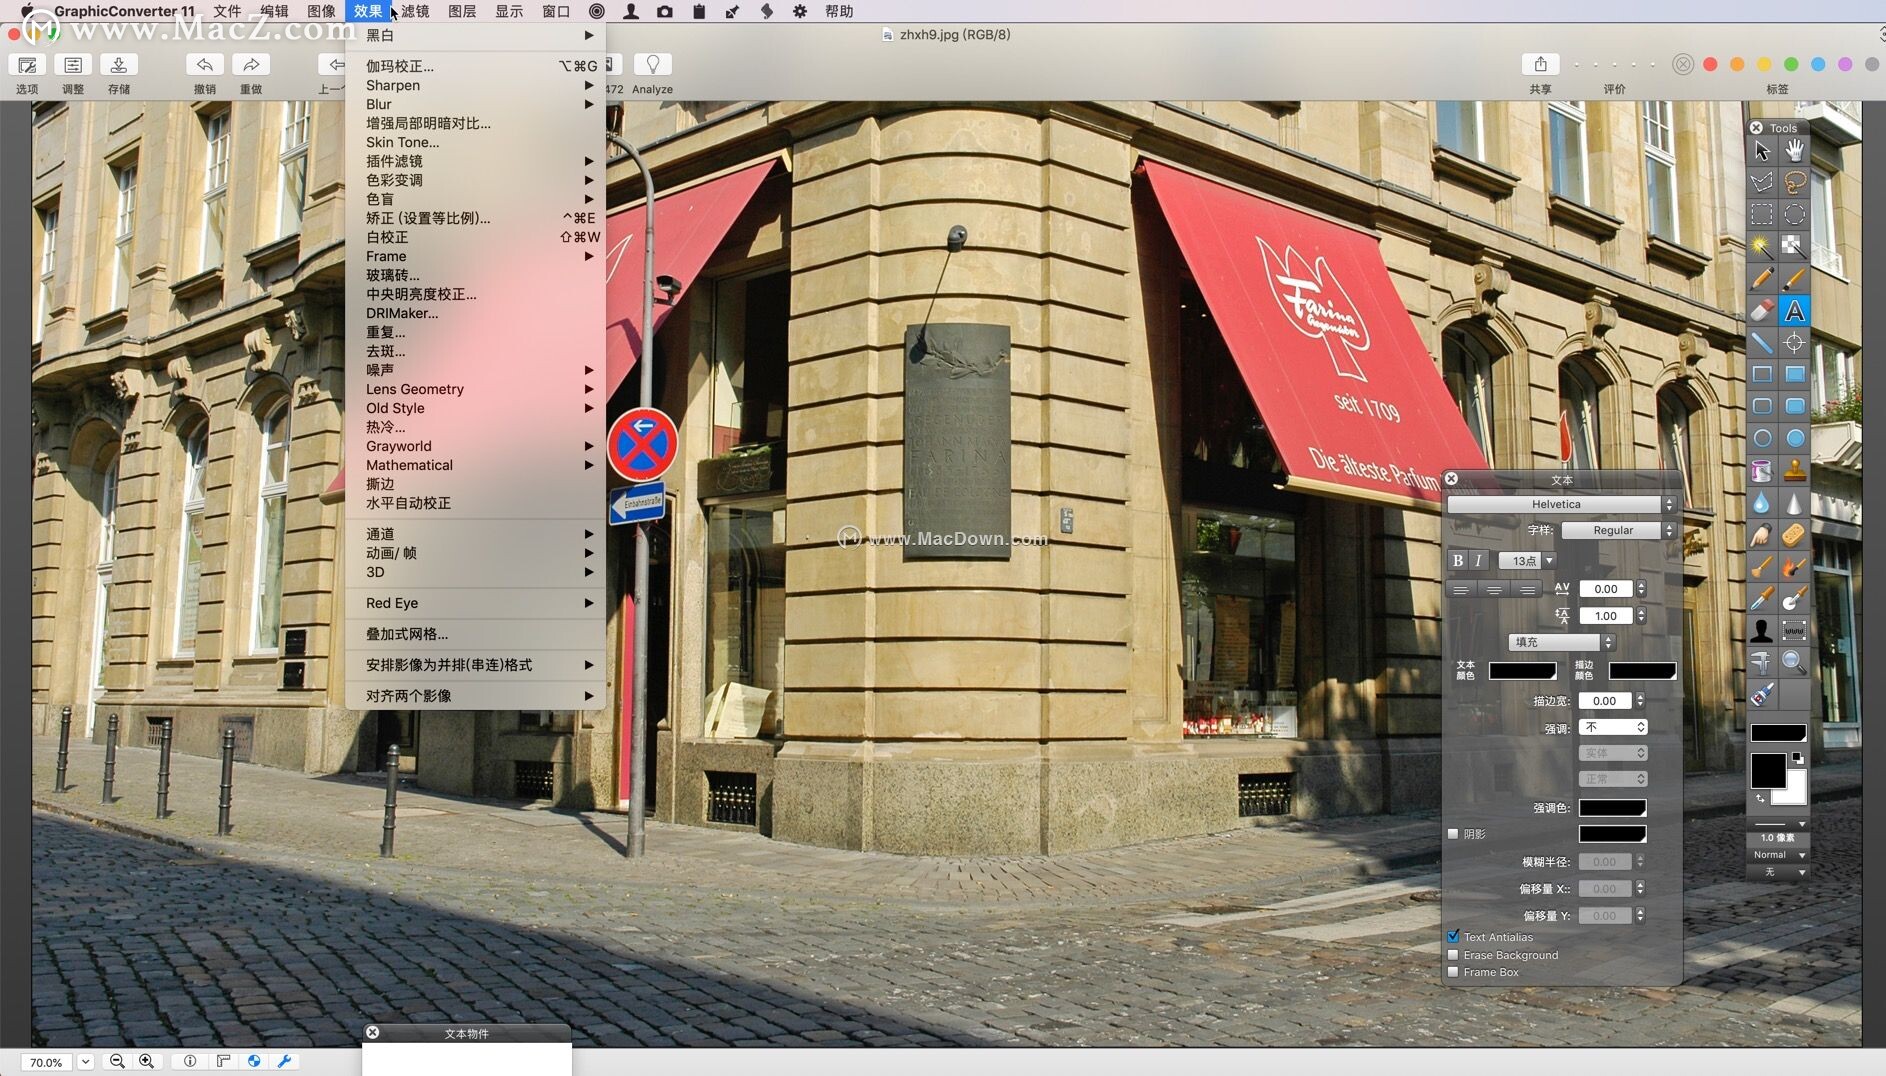This screenshot has width=1886, height=1076.
Task: Select the text A tool
Action: [x=1795, y=311]
